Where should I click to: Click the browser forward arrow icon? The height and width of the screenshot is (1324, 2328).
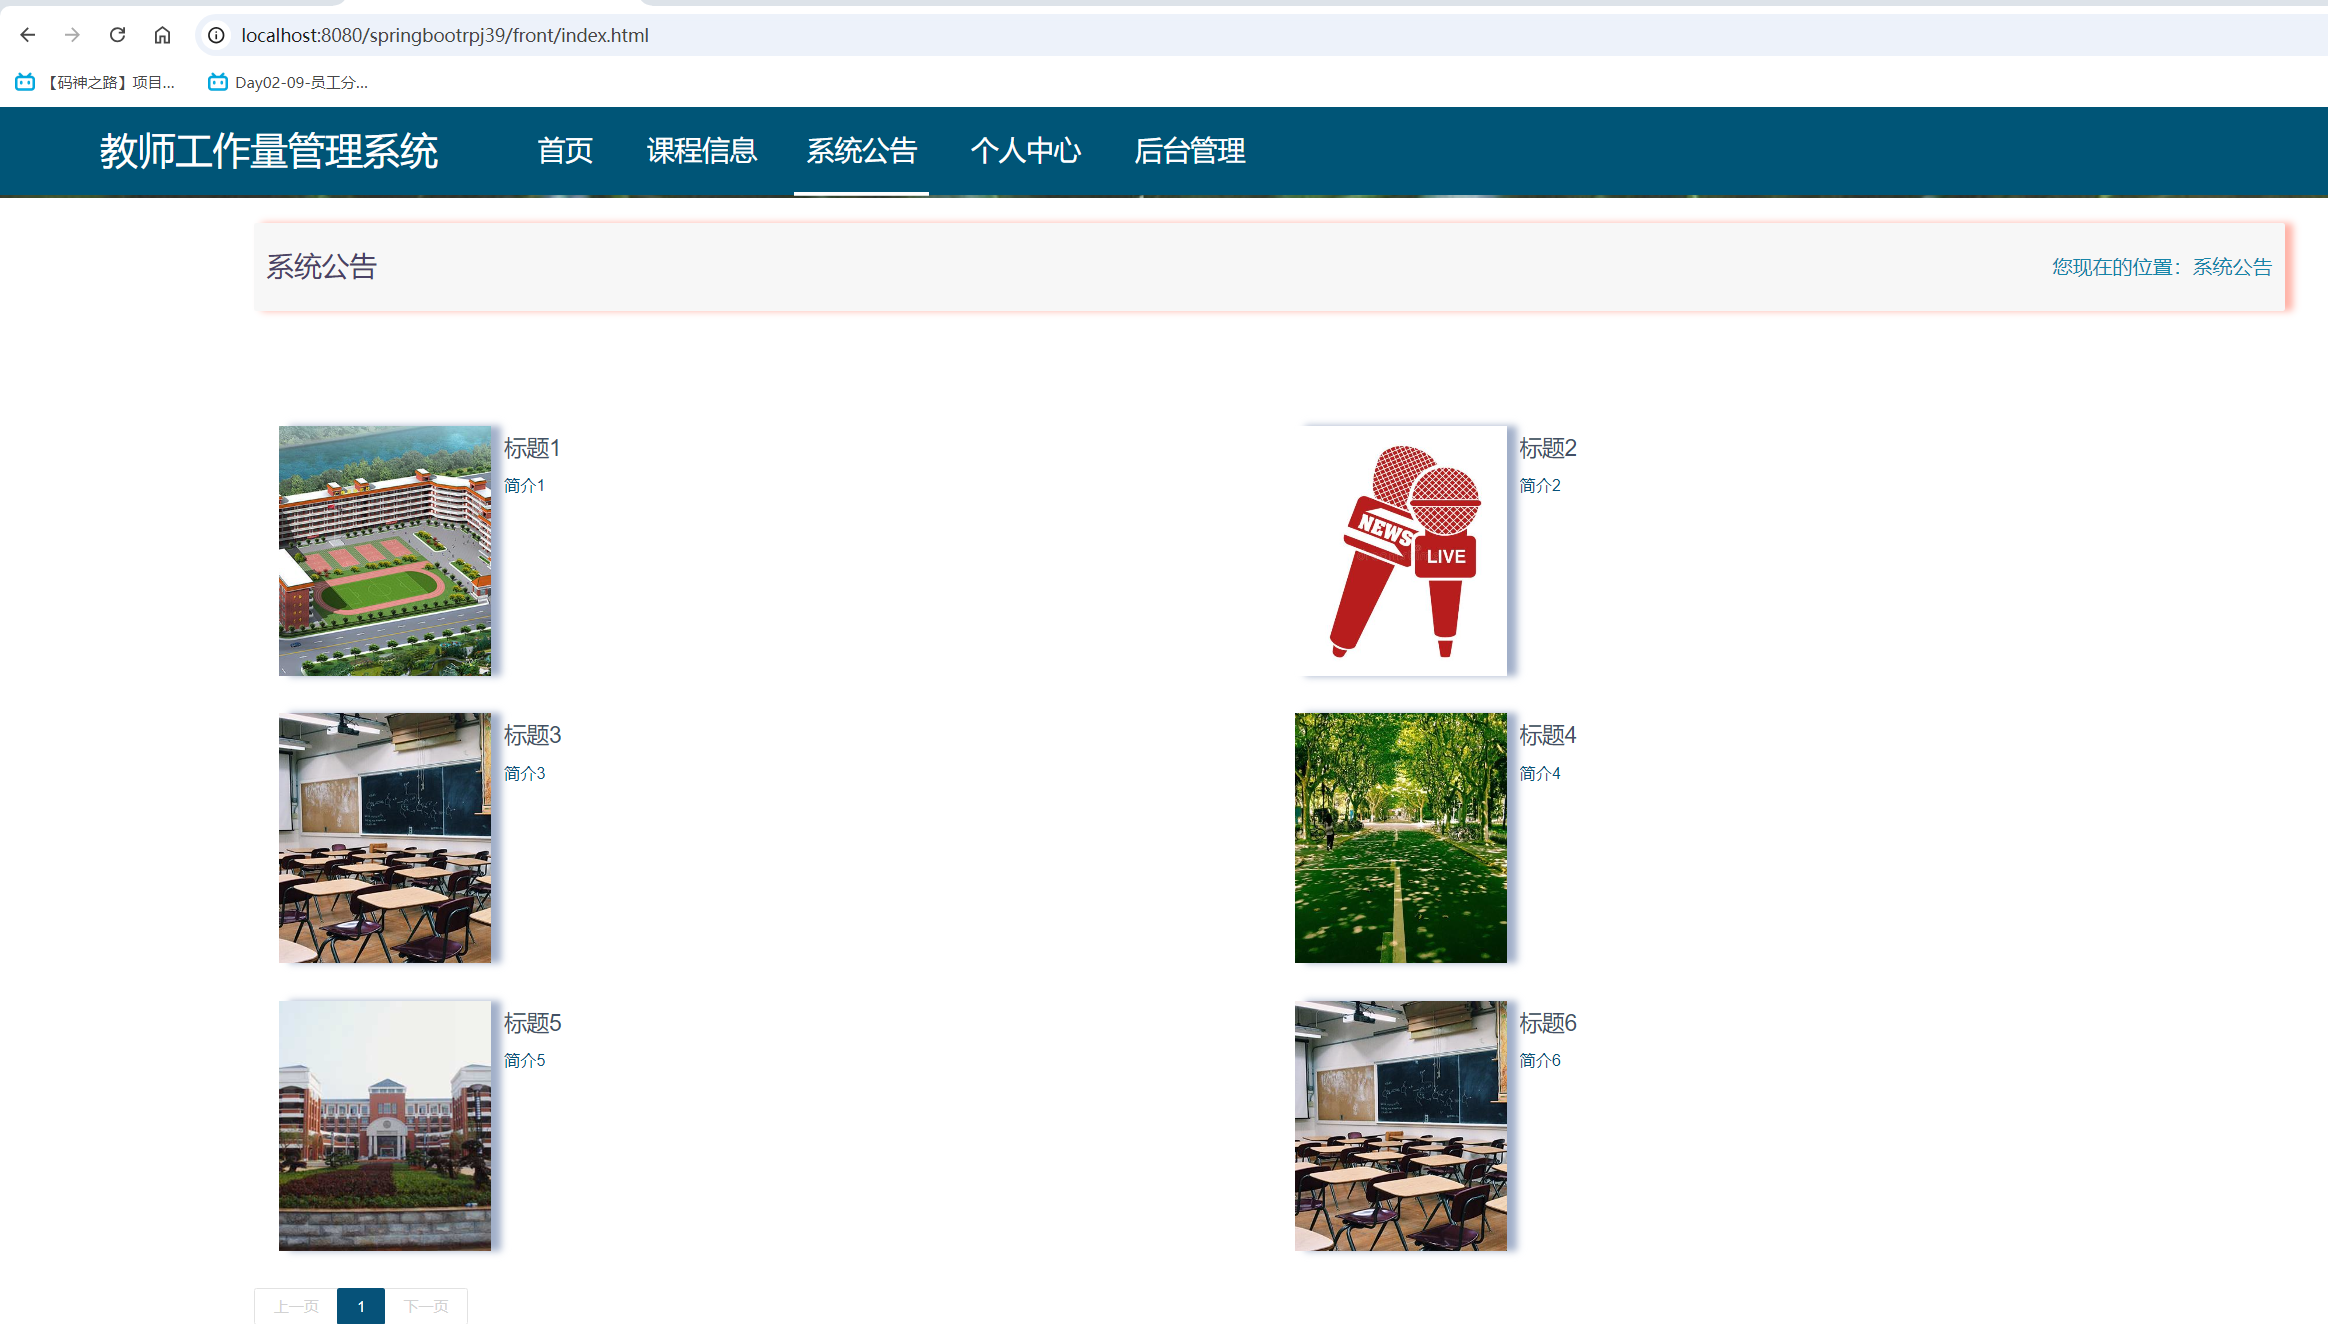(x=72, y=34)
